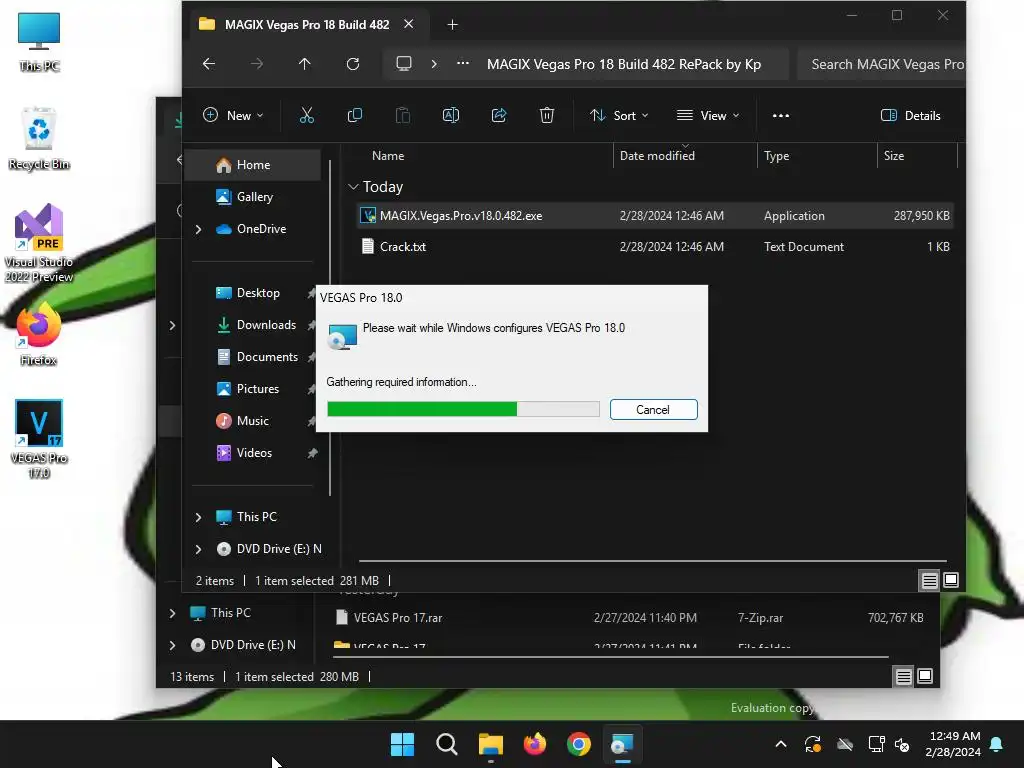The height and width of the screenshot is (768, 1024).
Task: Click the address bar path text
Action: click(624, 64)
